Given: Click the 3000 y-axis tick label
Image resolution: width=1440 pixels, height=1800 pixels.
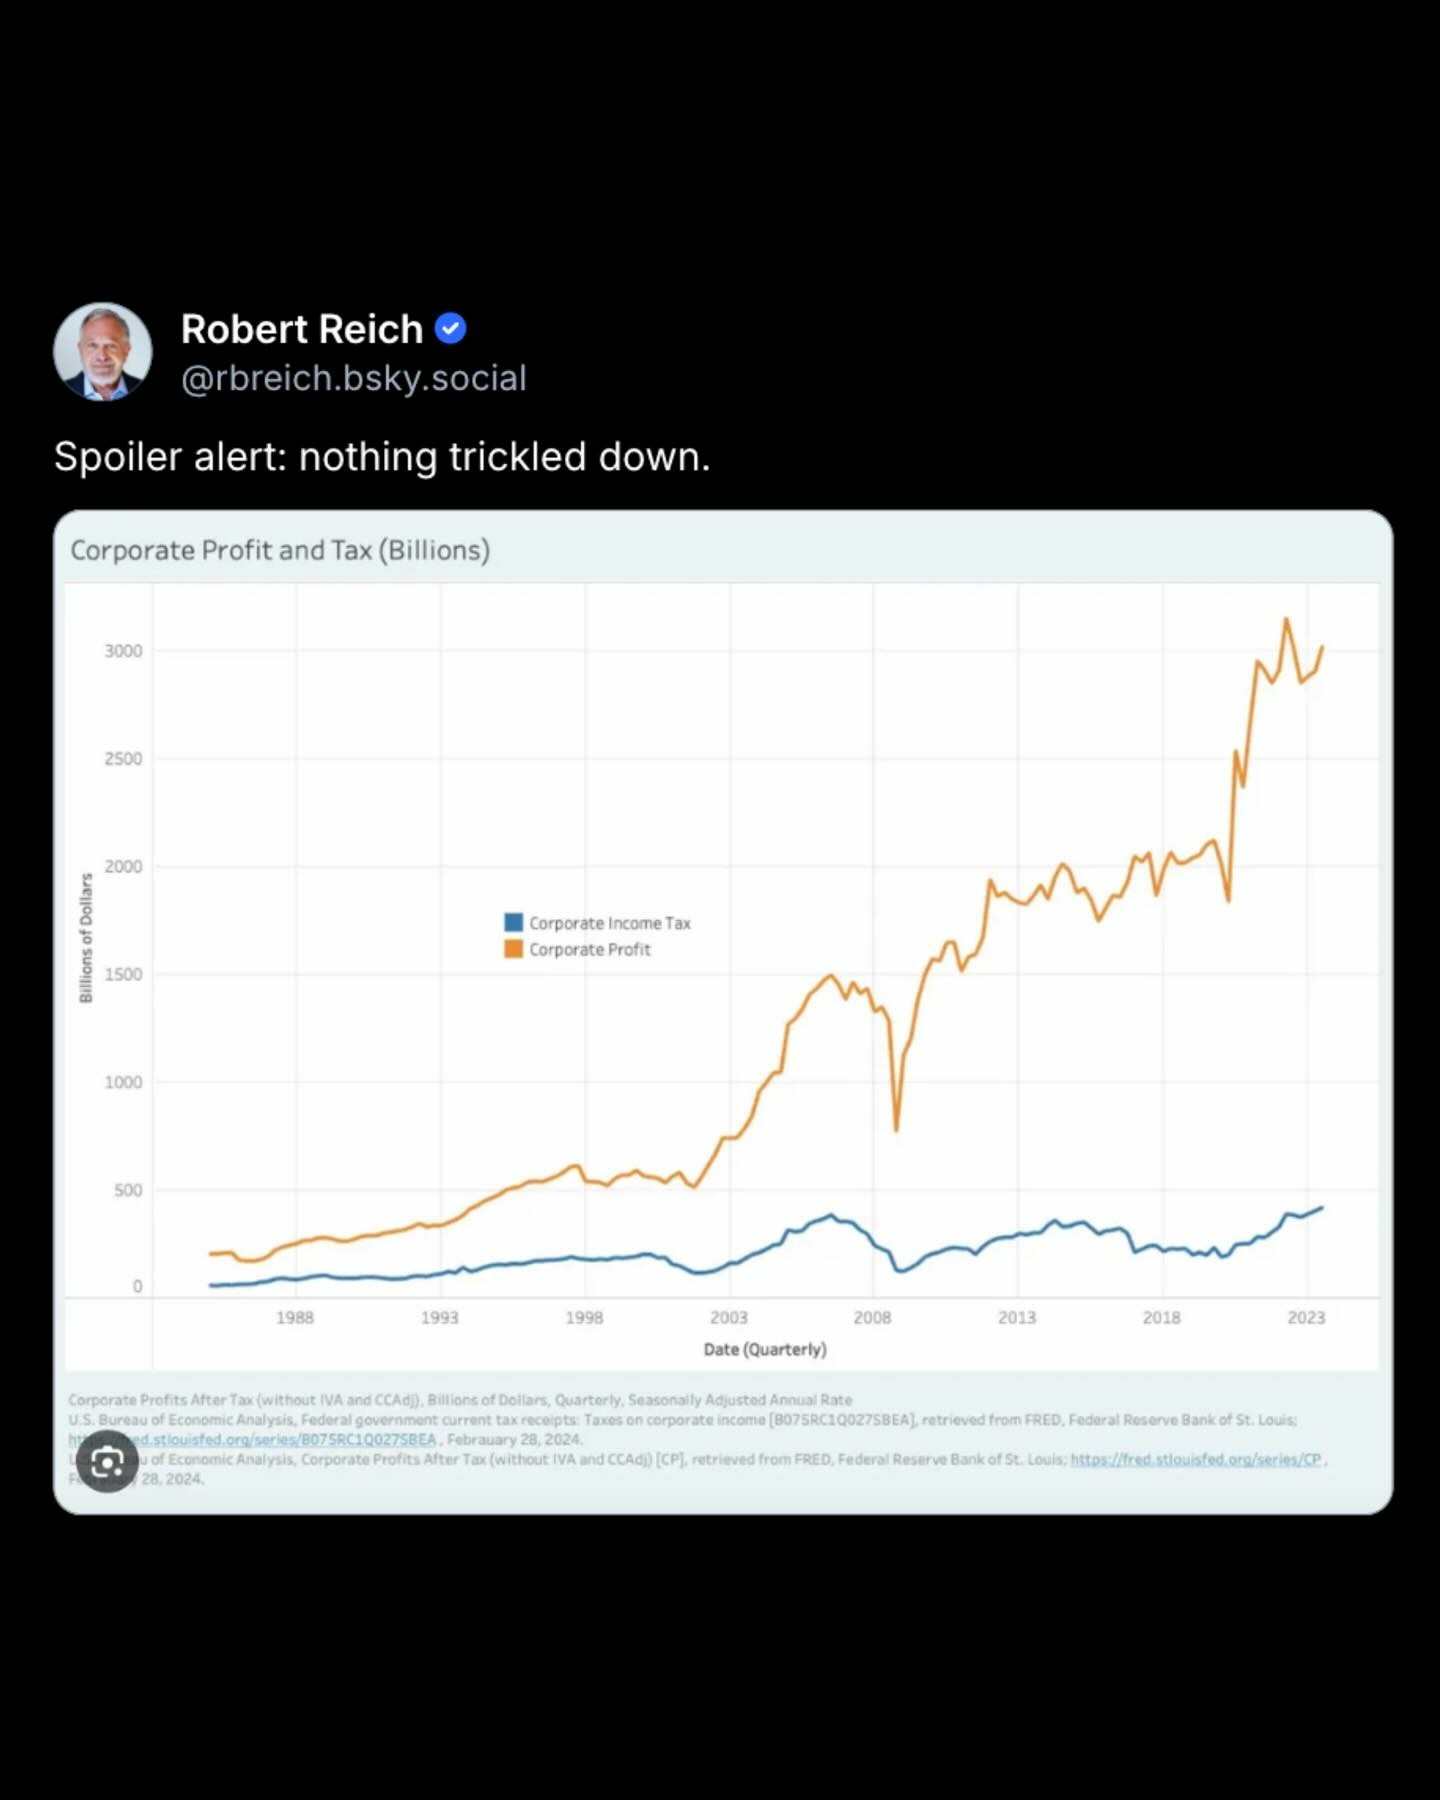Looking at the screenshot, I should (123, 651).
